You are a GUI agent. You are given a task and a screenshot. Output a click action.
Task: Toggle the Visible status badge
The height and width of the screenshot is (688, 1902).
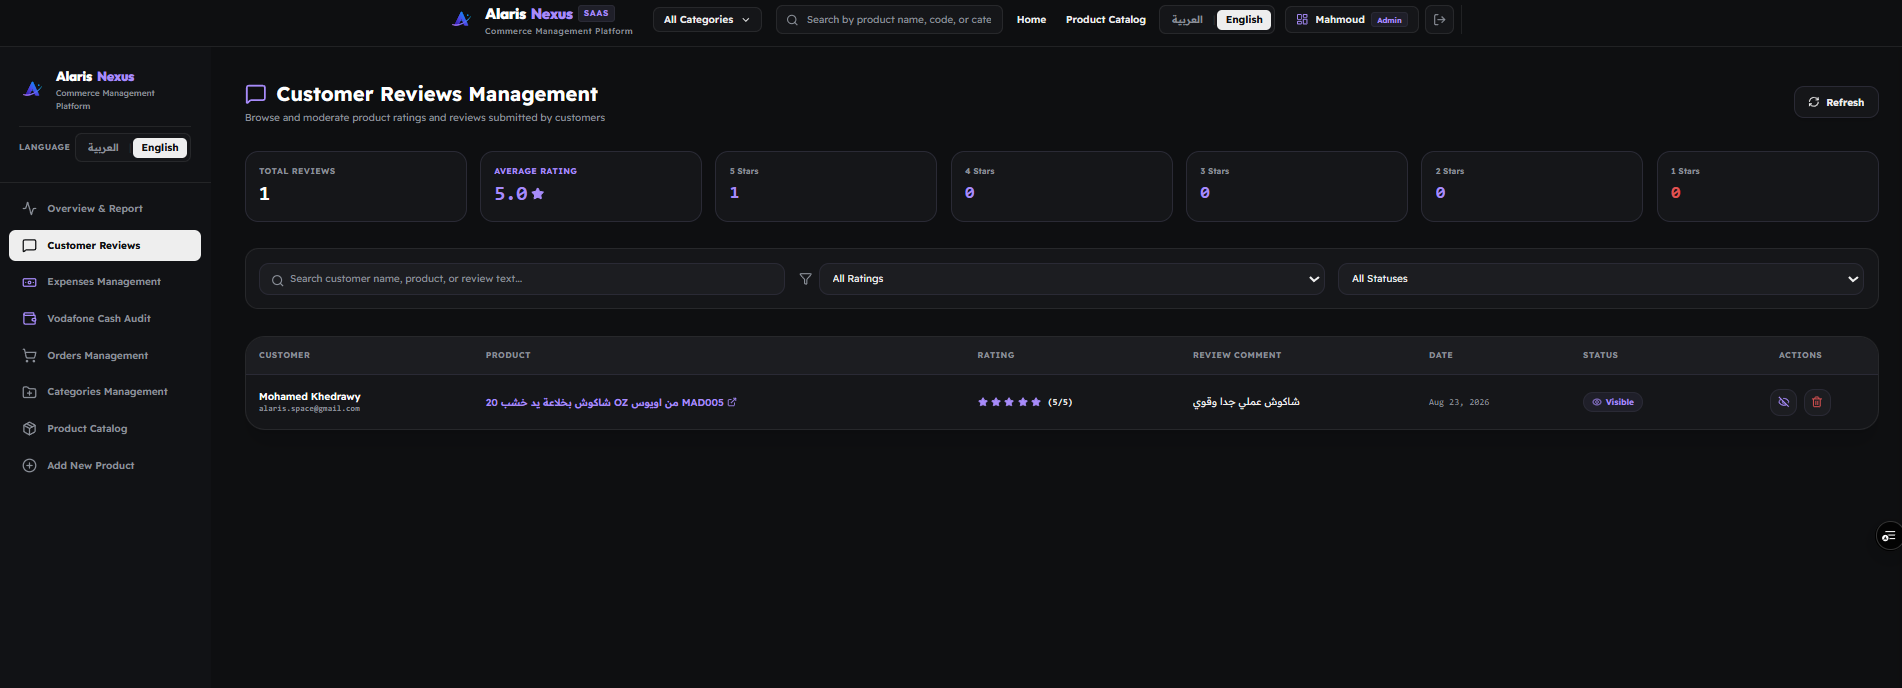point(1612,402)
